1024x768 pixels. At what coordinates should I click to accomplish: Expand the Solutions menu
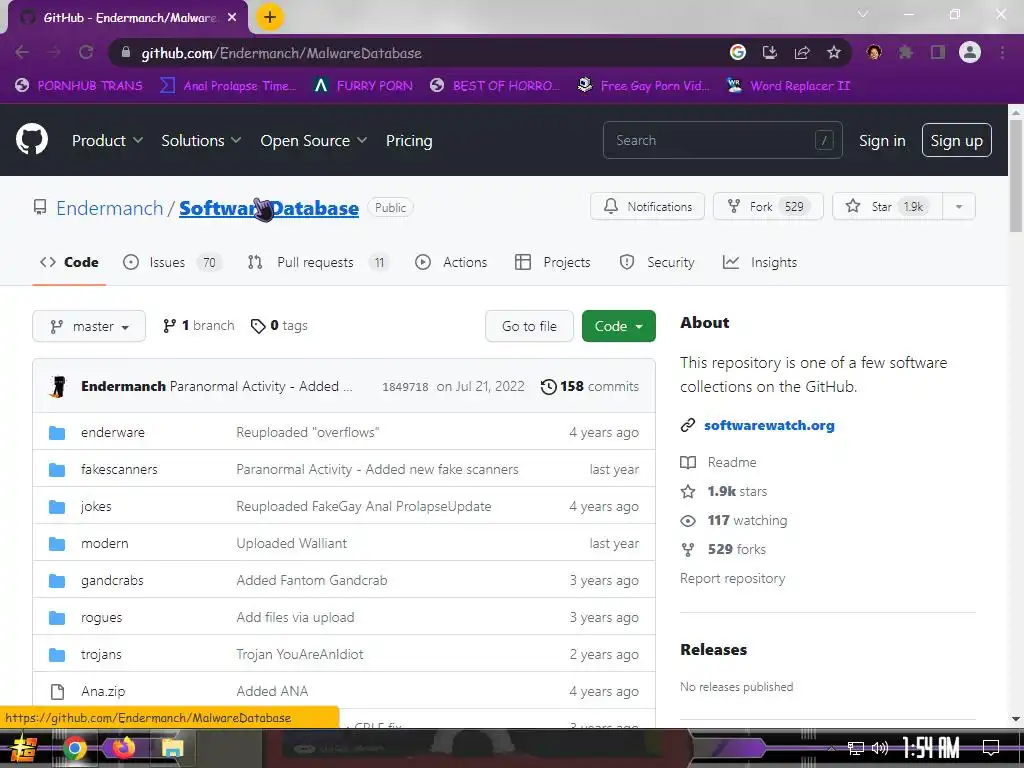tap(201, 140)
